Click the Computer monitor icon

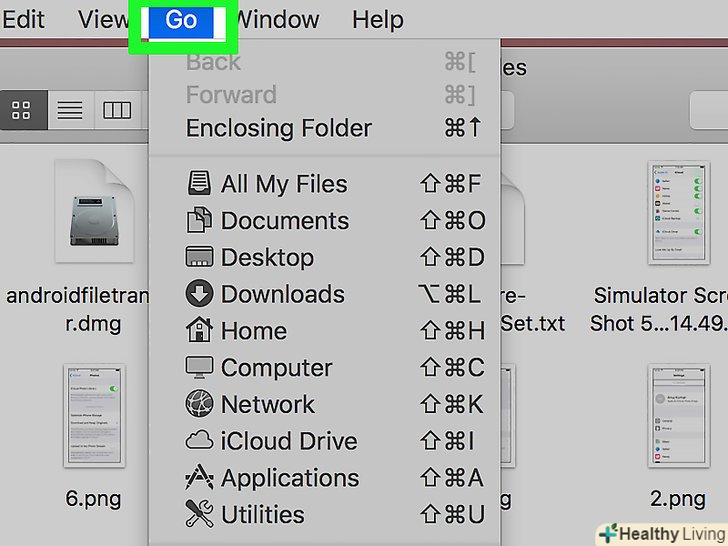coord(199,367)
